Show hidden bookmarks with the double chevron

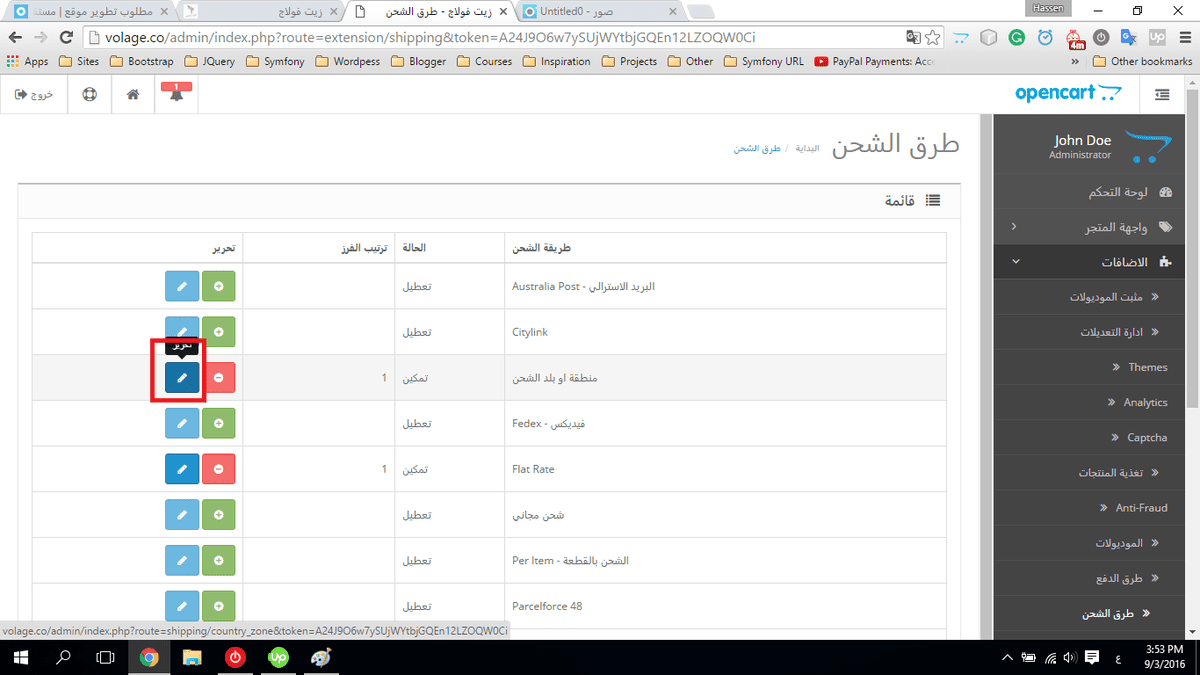point(1076,61)
